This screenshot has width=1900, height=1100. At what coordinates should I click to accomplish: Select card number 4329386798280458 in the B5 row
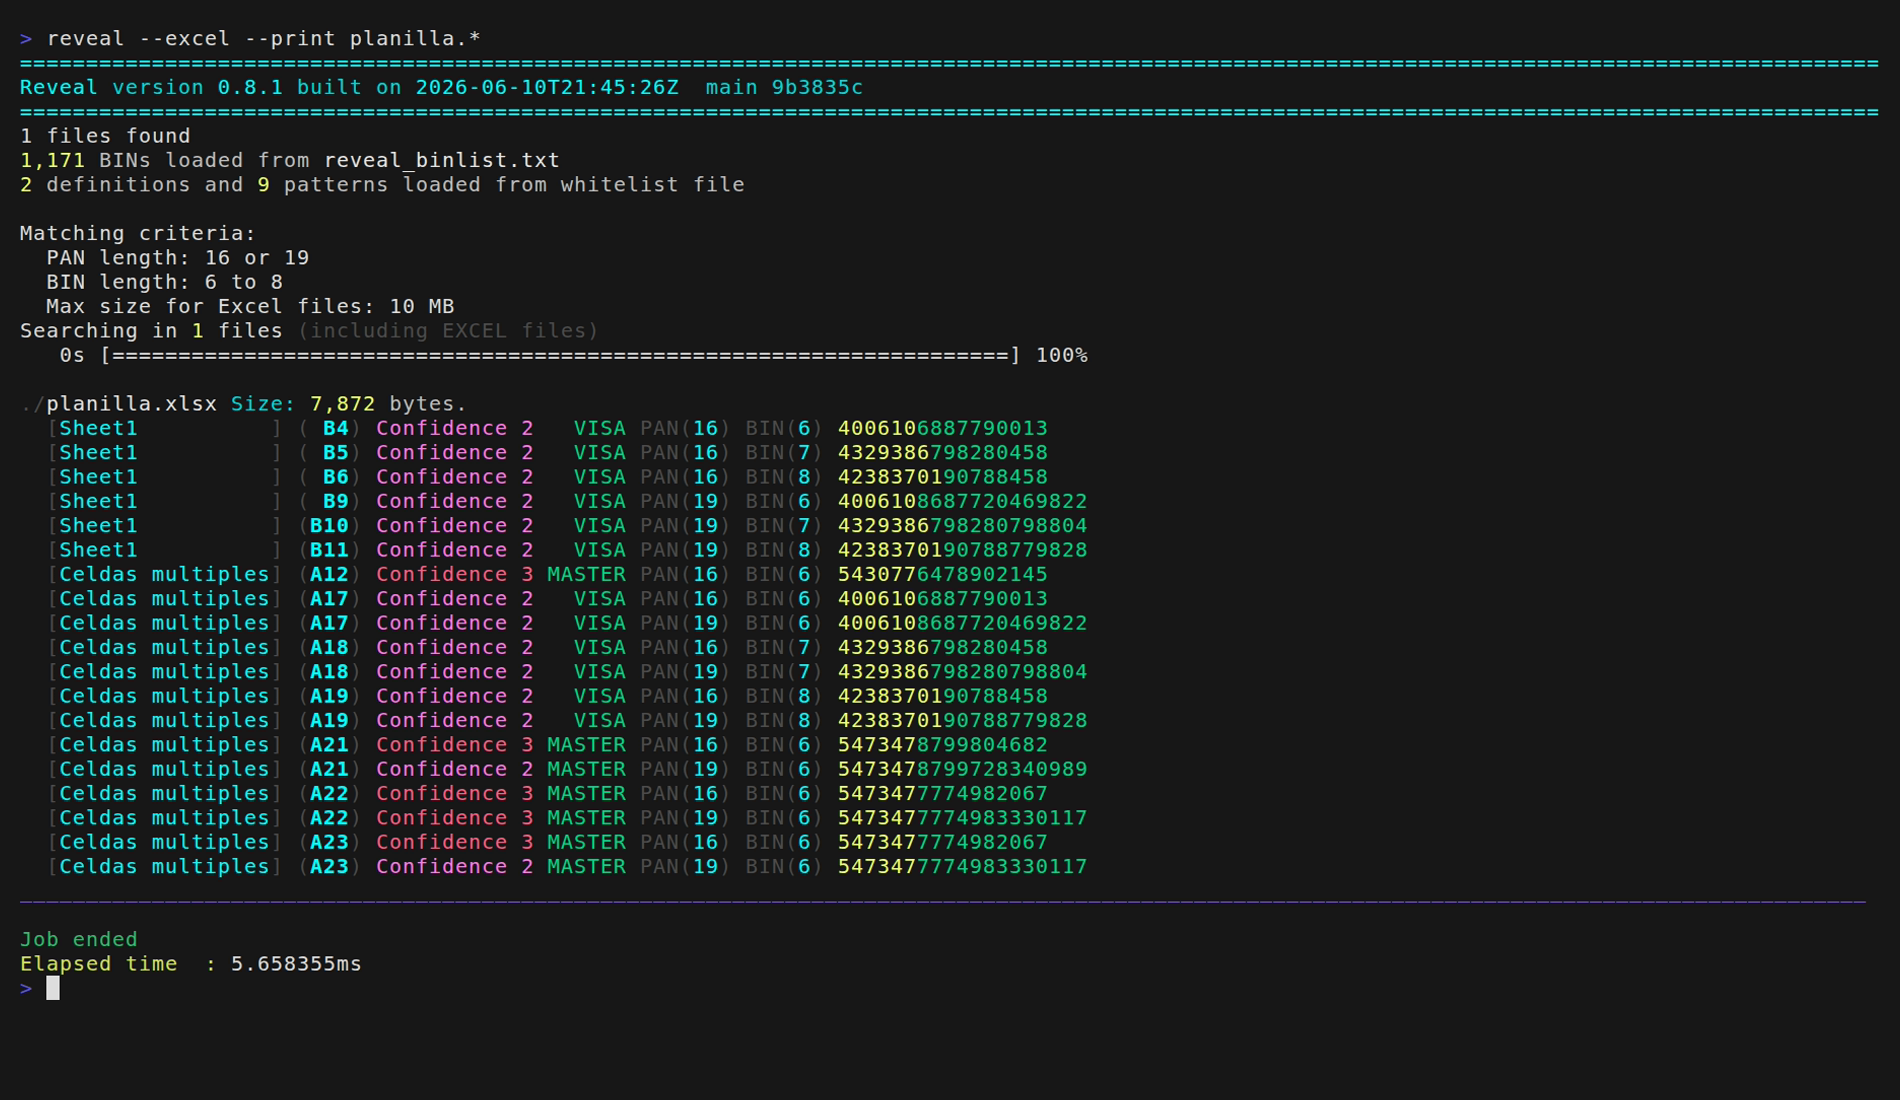pyautogui.click(x=942, y=453)
